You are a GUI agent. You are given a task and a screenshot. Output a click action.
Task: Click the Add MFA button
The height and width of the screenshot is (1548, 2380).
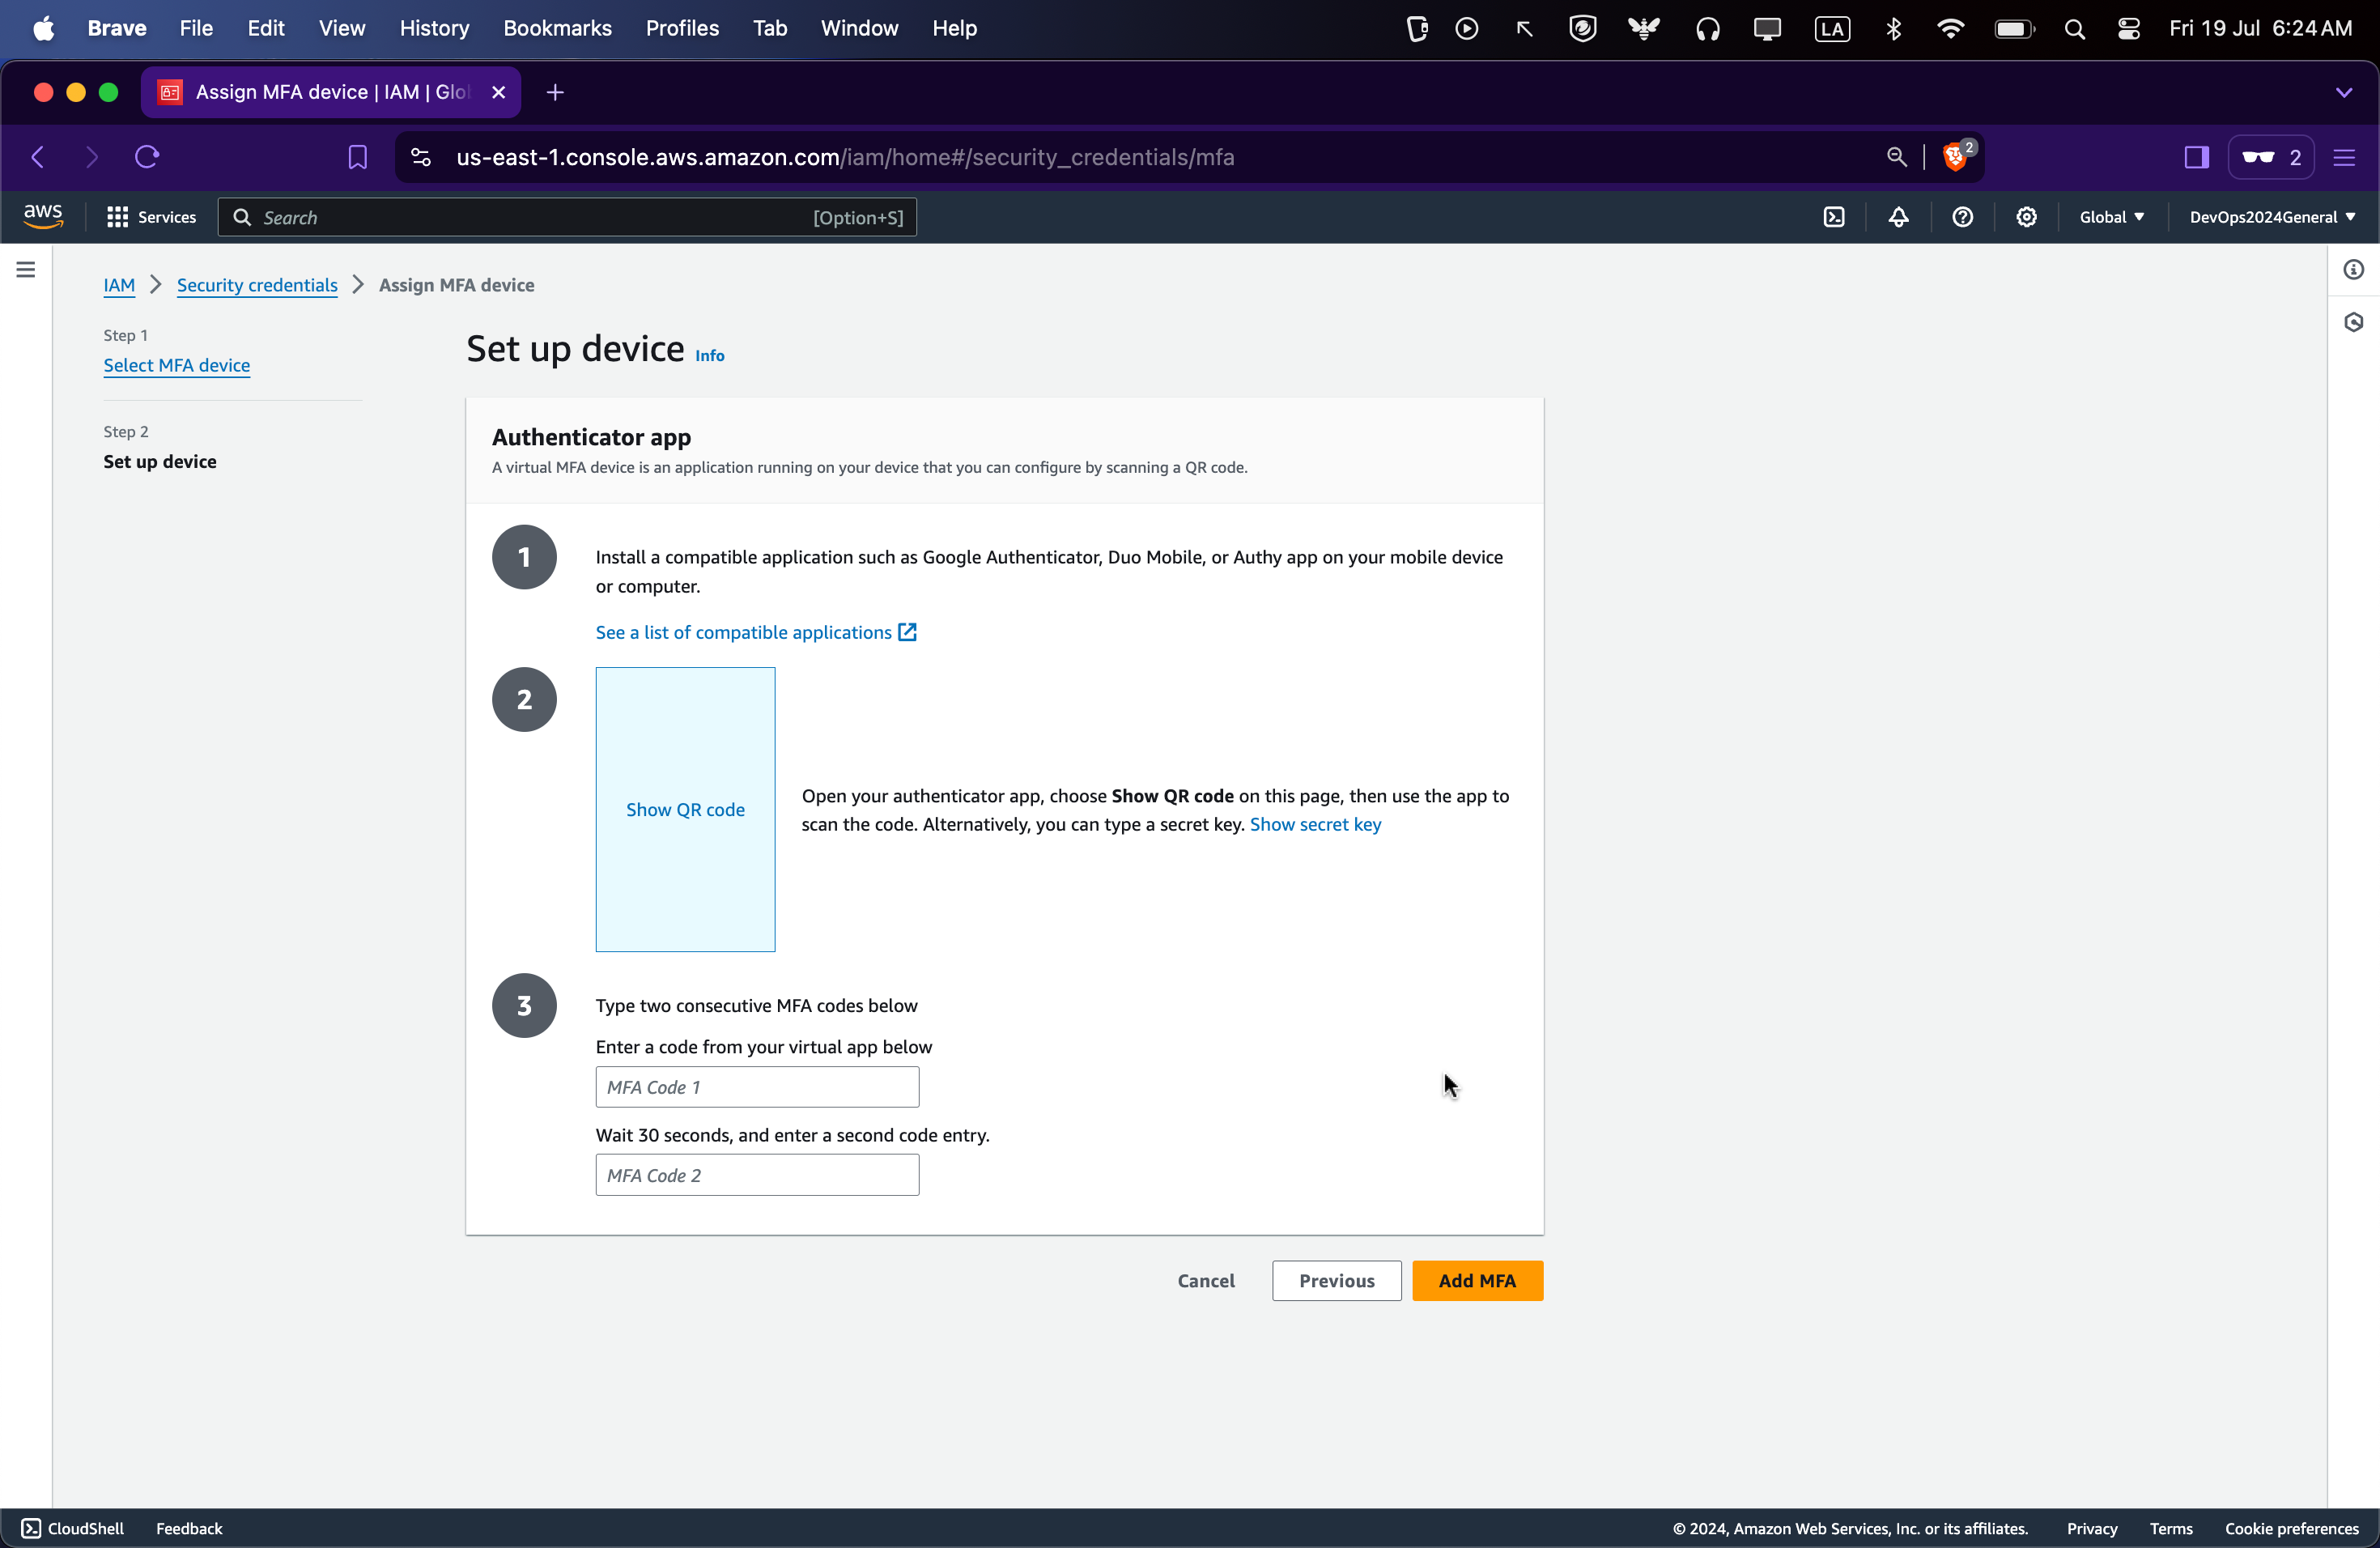pos(1476,1280)
